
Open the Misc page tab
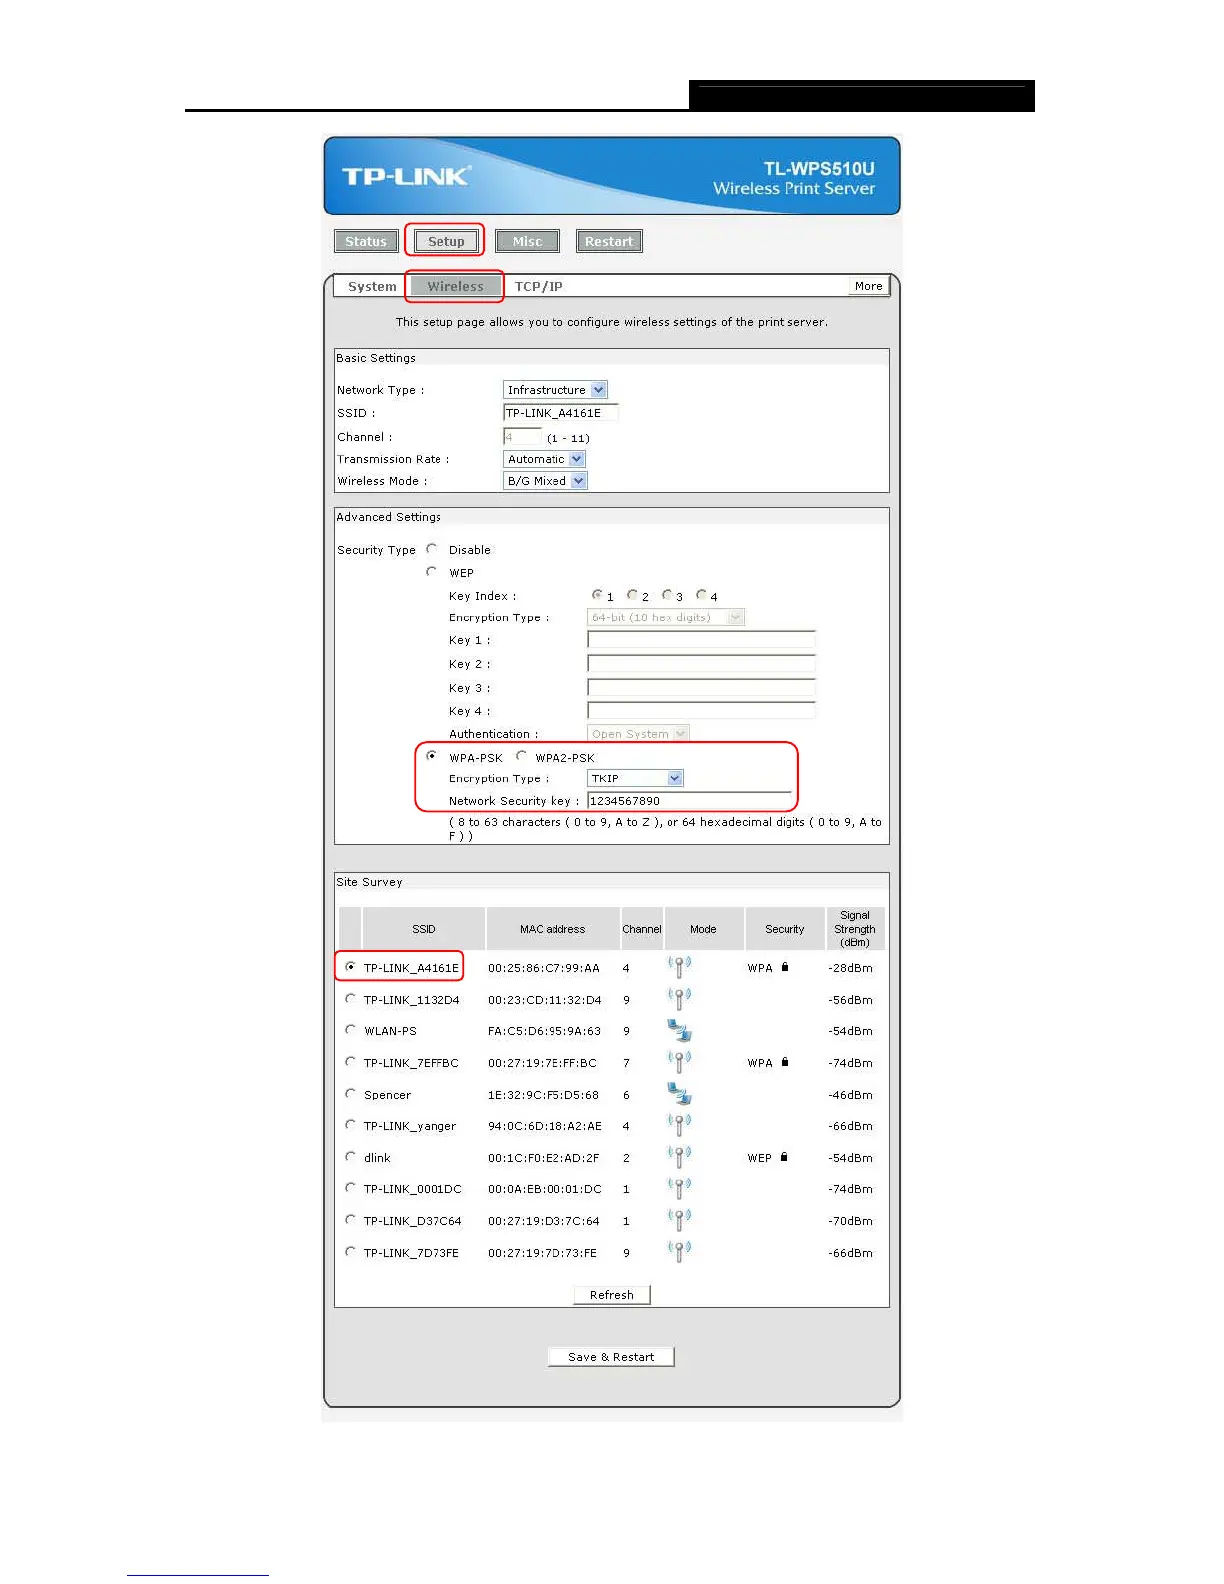click(527, 241)
